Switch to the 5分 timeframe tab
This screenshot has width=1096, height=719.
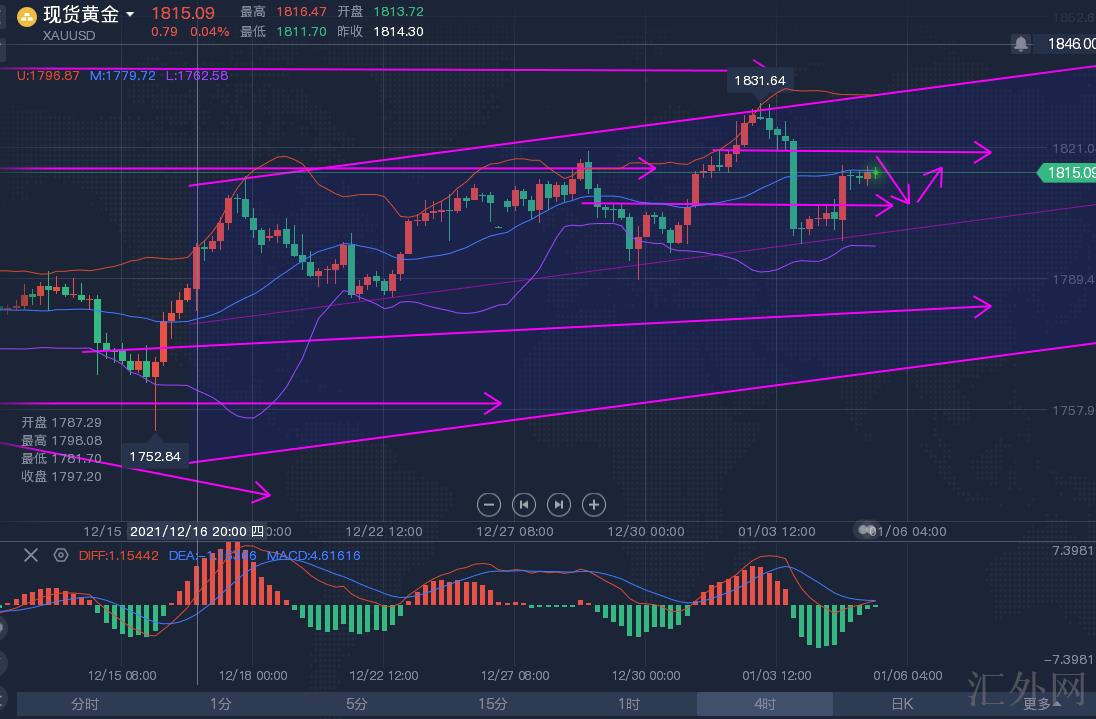[356, 704]
